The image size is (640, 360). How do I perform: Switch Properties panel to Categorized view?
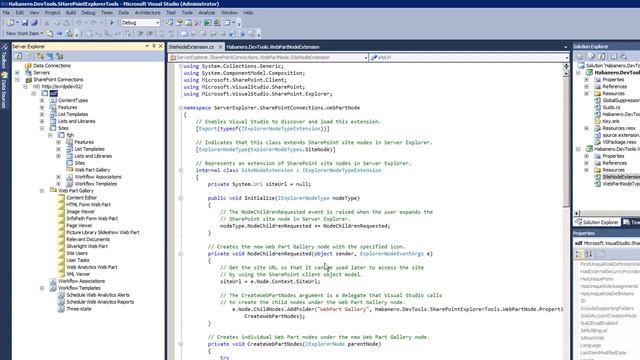point(579,254)
